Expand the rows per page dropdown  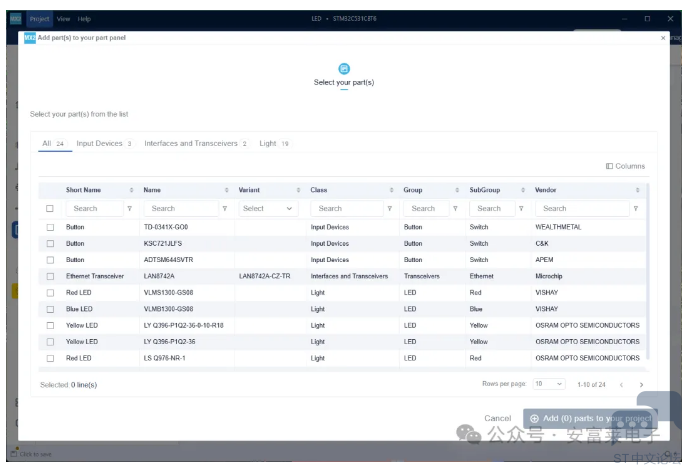point(549,384)
